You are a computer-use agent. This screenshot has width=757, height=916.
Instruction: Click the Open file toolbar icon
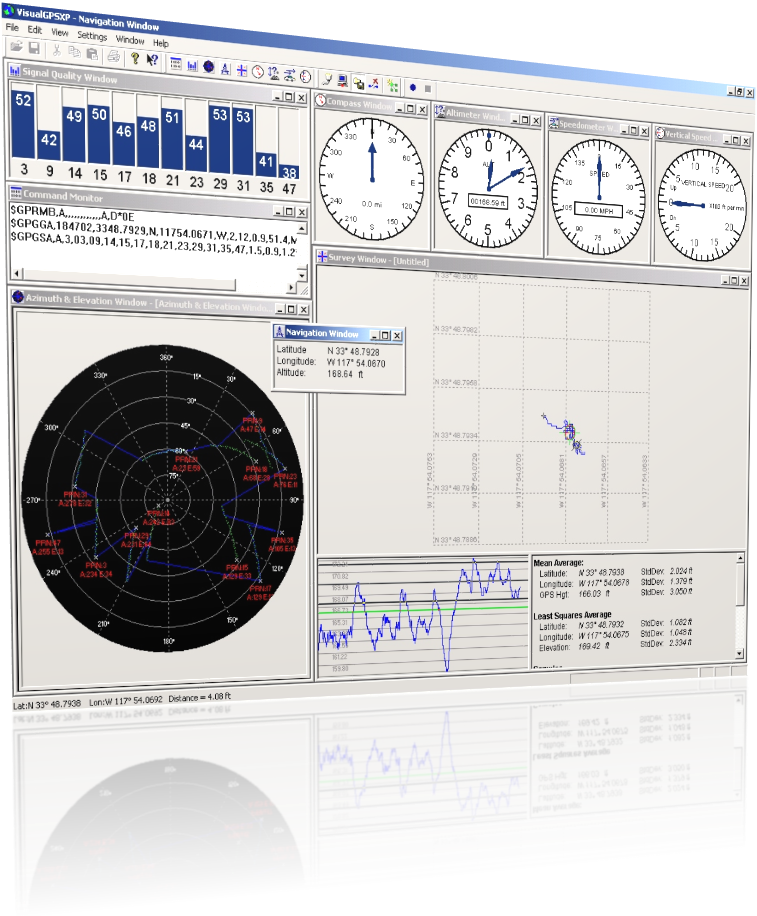(16, 47)
